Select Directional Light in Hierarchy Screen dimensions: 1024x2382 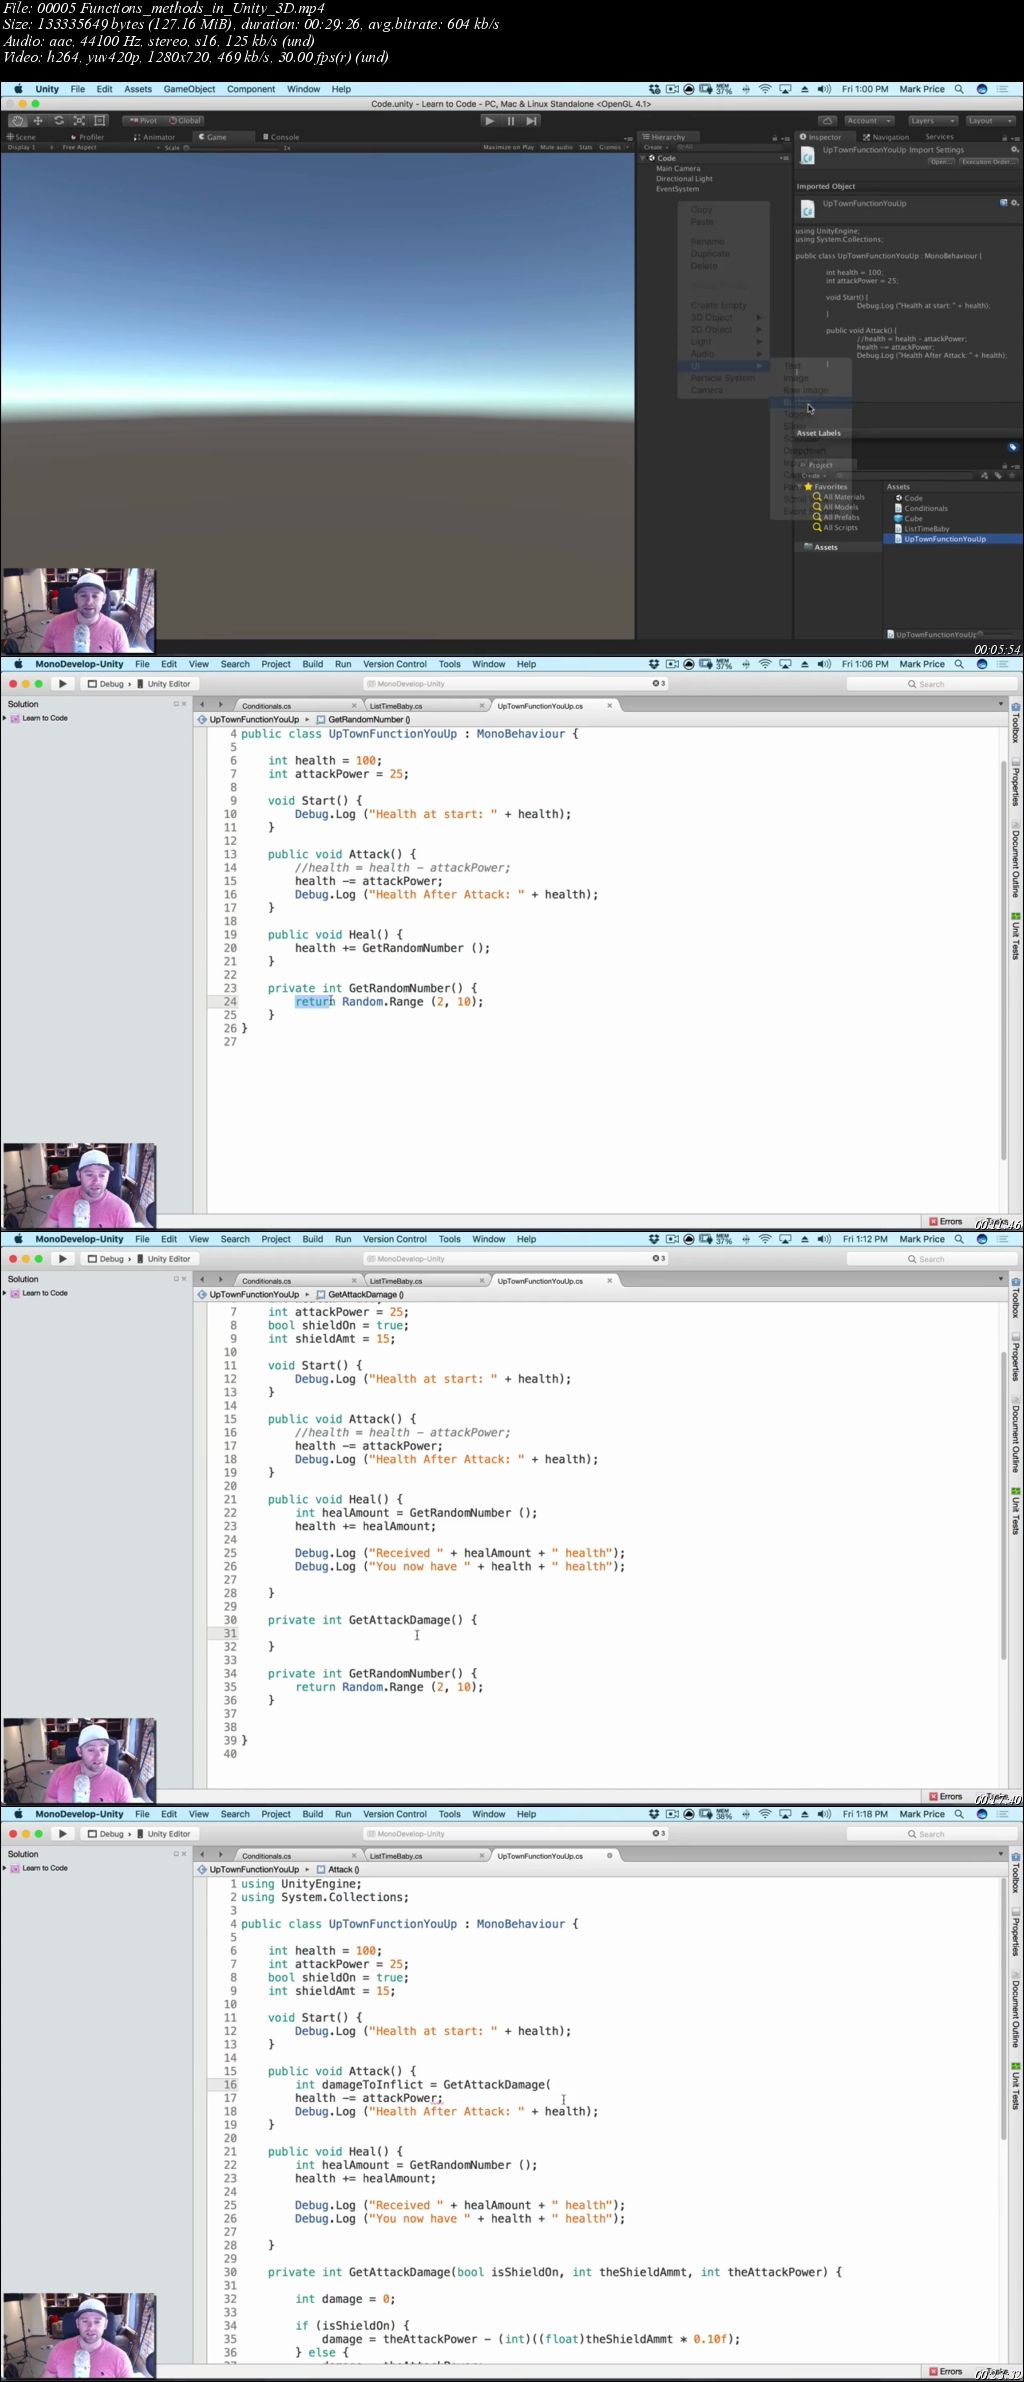(x=684, y=179)
